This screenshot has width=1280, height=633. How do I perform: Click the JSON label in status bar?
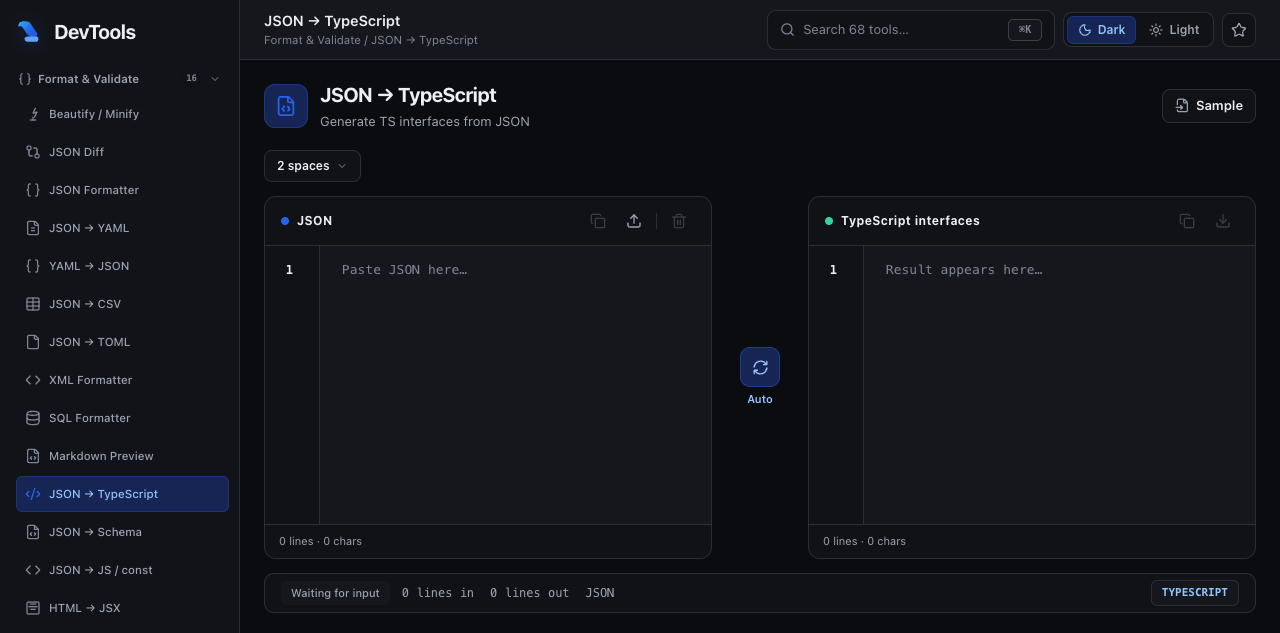(600, 593)
